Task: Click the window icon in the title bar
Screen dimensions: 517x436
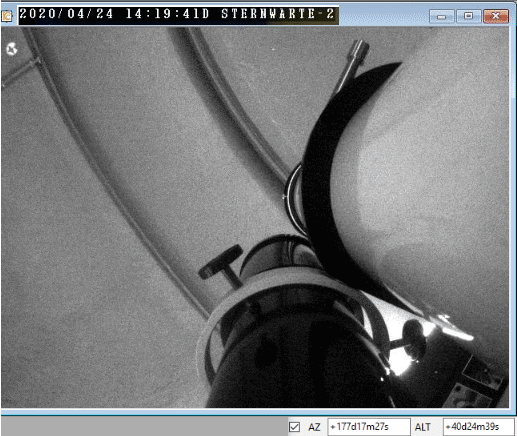Action: pyautogui.click(x=7, y=15)
